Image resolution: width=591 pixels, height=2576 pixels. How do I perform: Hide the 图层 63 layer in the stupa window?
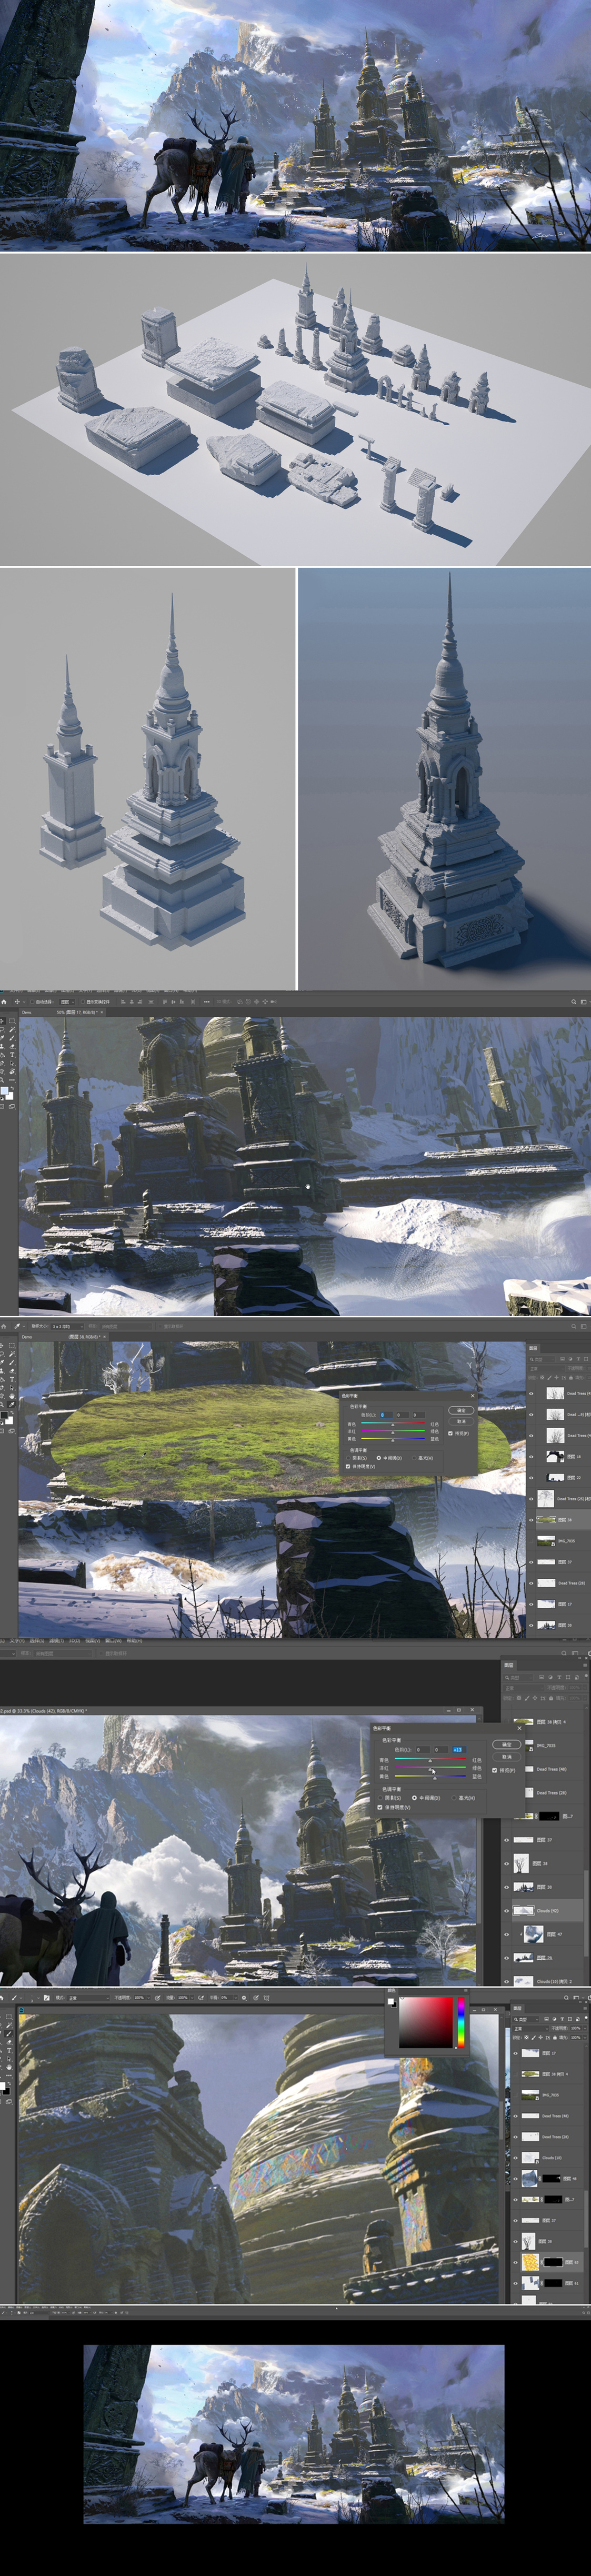516,2262
